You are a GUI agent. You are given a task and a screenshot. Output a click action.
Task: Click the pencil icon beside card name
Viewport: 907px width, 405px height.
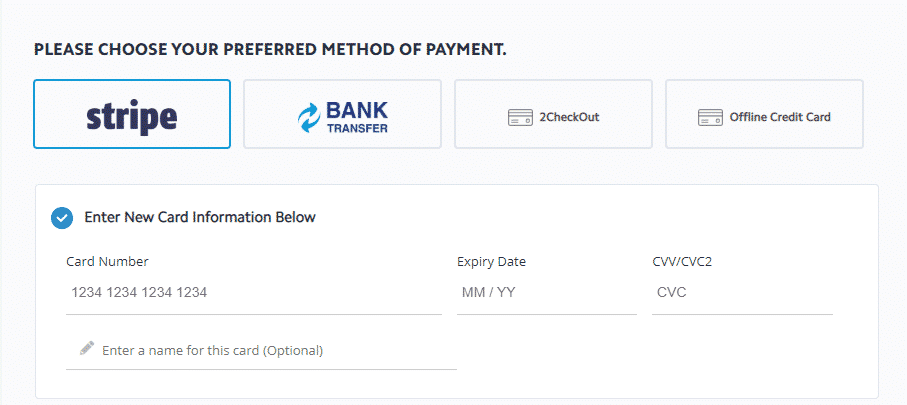[x=87, y=349]
